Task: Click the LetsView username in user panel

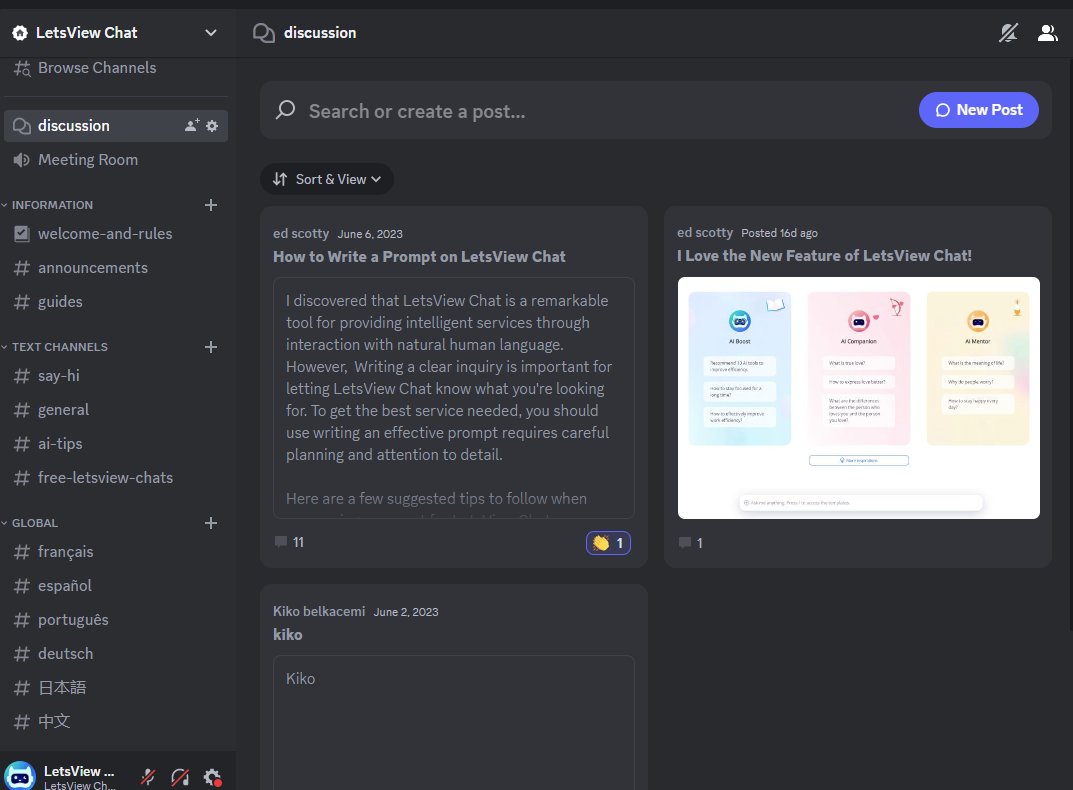Action: tap(79, 771)
